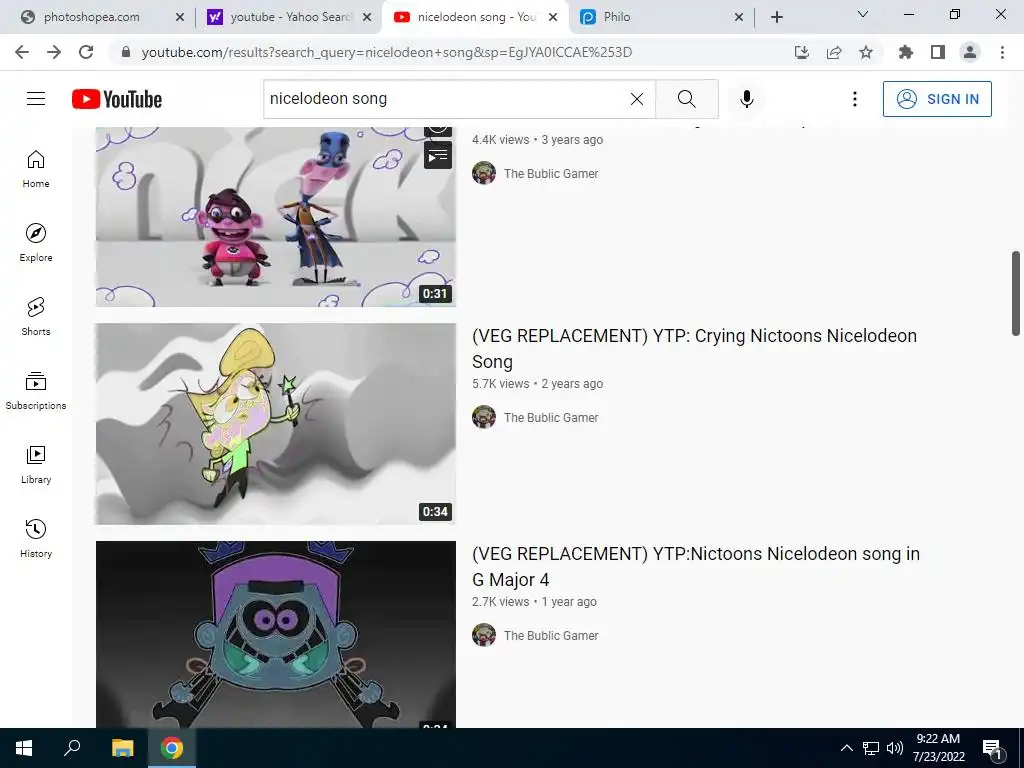The image size is (1024, 768).
Task: Click the browser address bar URL
Action: pos(387,52)
